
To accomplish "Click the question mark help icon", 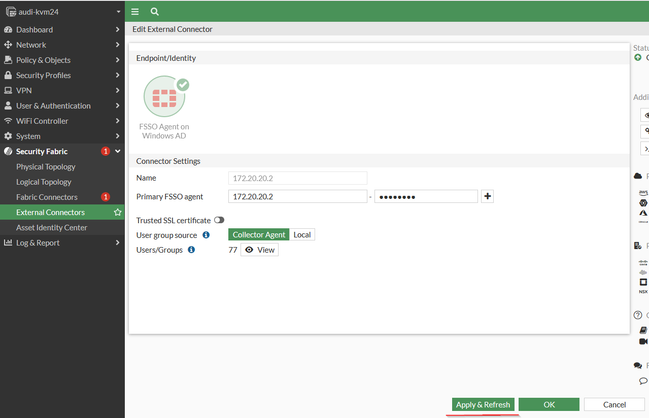I will click(x=637, y=315).
